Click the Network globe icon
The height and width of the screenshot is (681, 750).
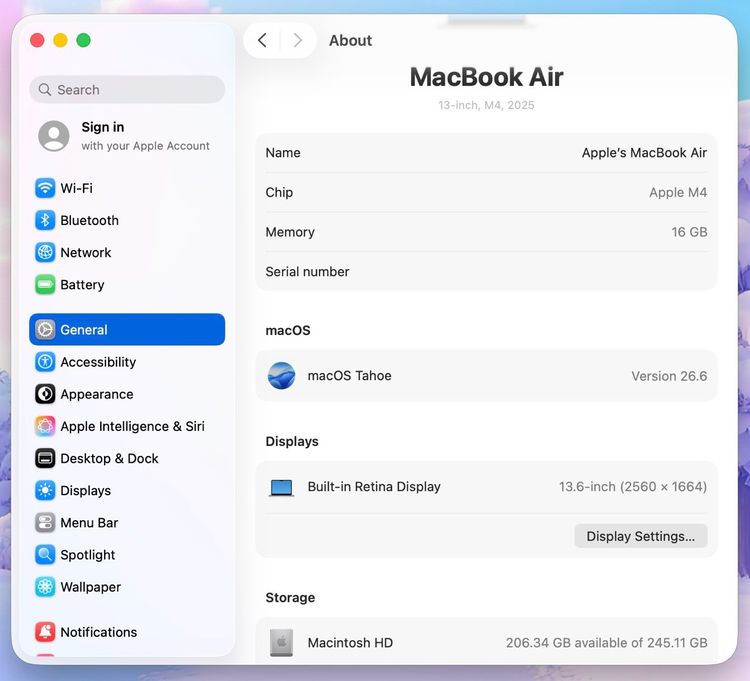coord(45,252)
